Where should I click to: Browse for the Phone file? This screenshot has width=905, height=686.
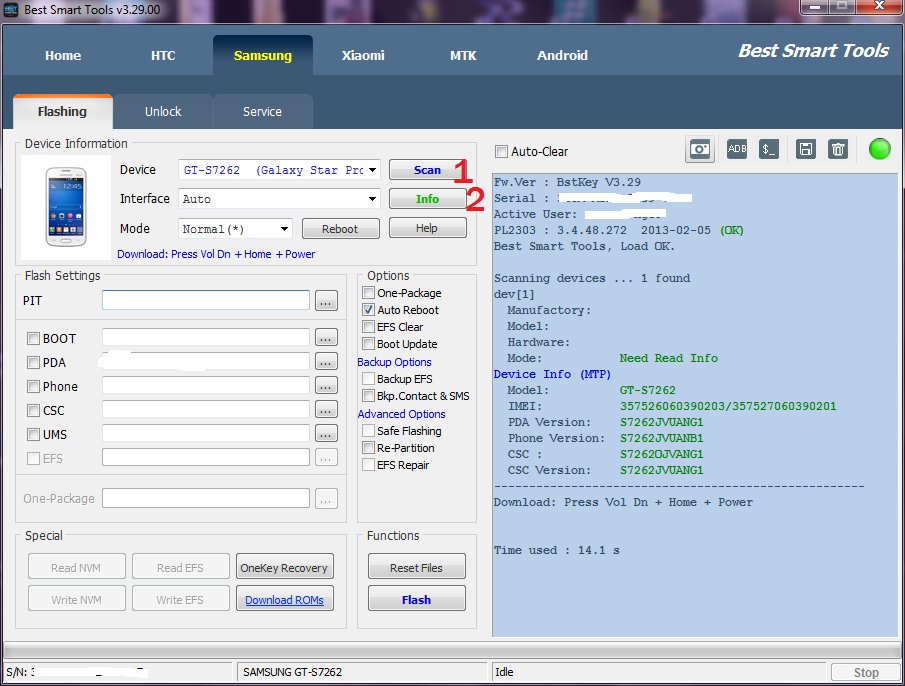(x=326, y=386)
